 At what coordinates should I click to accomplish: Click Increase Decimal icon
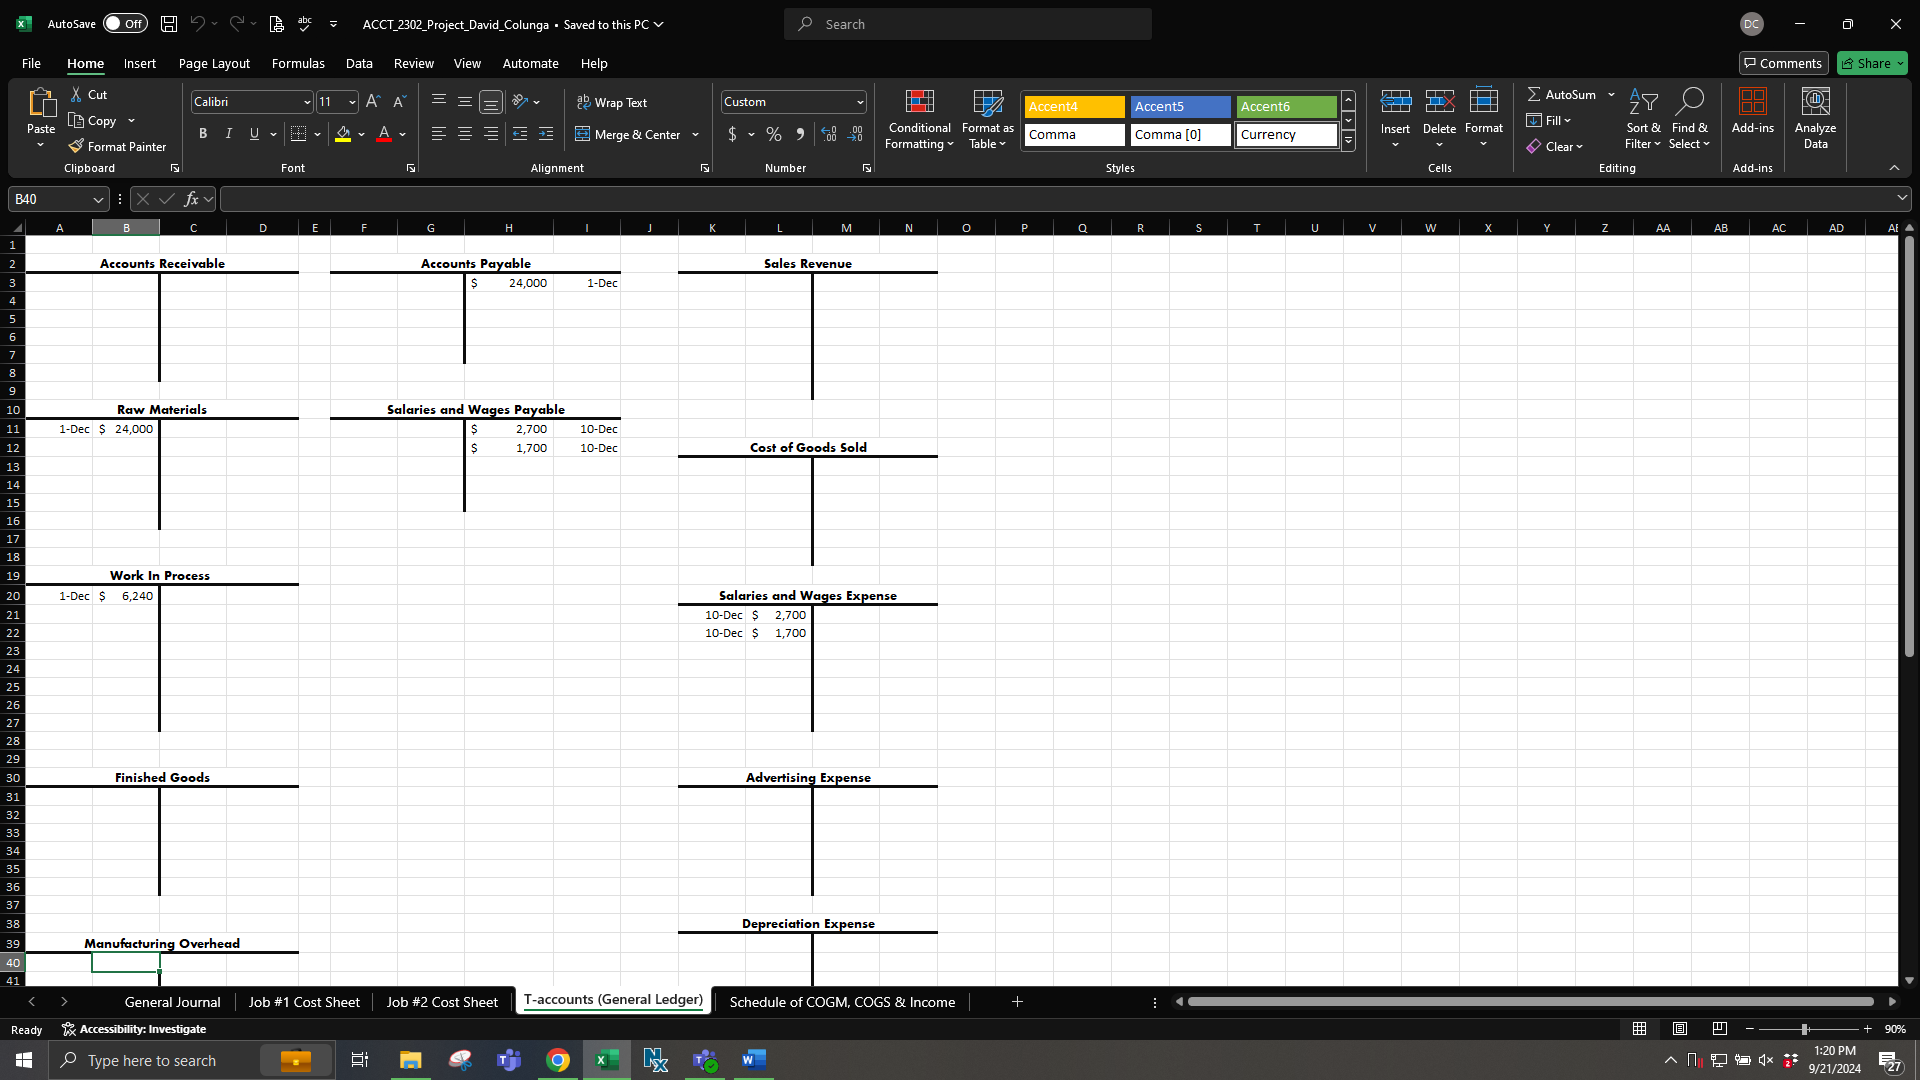coord(828,134)
